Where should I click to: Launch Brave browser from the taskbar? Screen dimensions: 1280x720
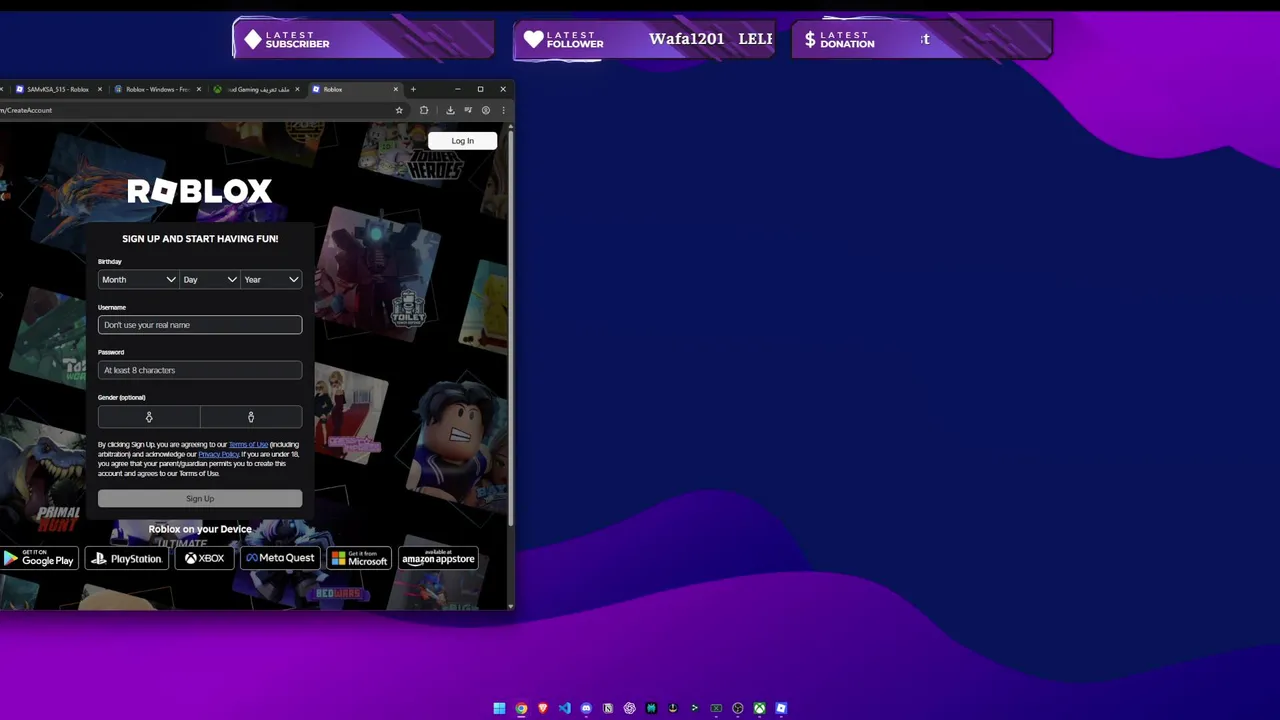(543, 708)
